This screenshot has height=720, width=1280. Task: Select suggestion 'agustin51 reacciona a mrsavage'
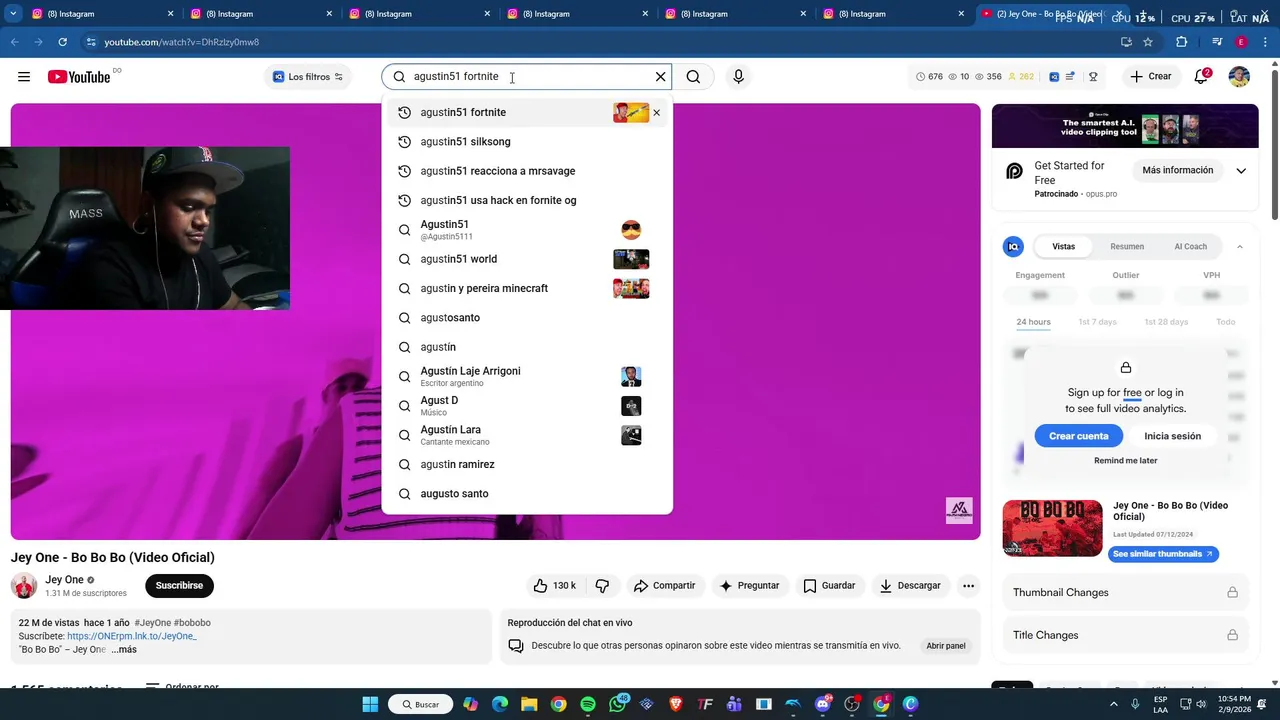click(x=527, y=171)
